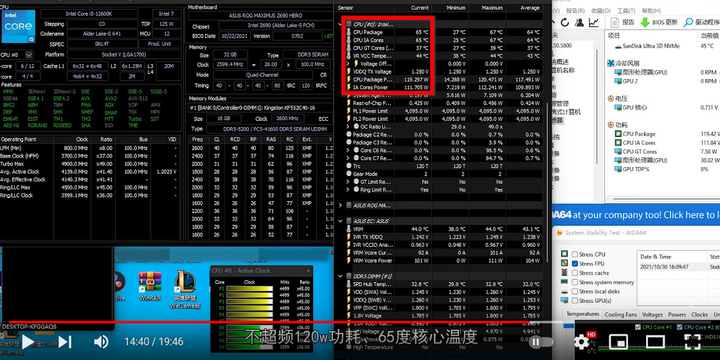Open the WinRAR desktop shortcut

150,285
